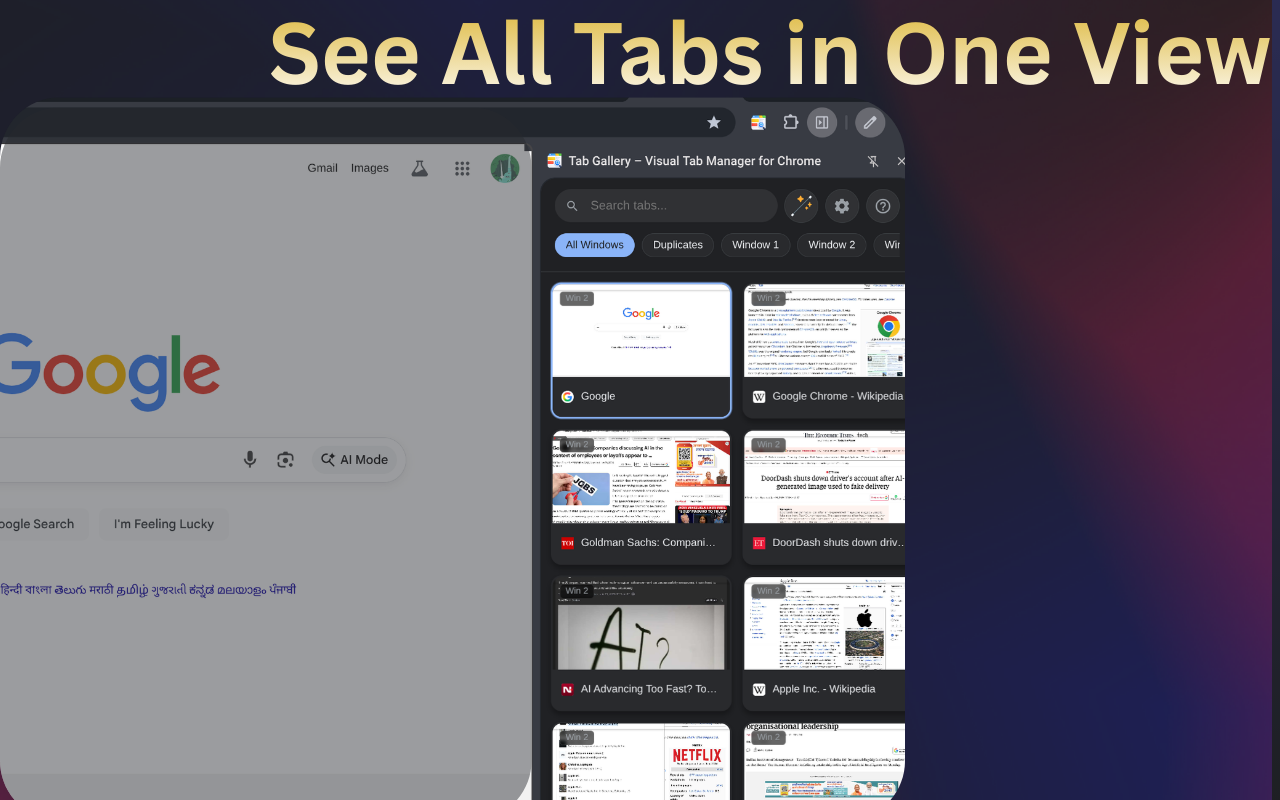Click the voice search microphone icon
The width and height of the screenshot is (1280, 800).
click(x=250, y=459)
